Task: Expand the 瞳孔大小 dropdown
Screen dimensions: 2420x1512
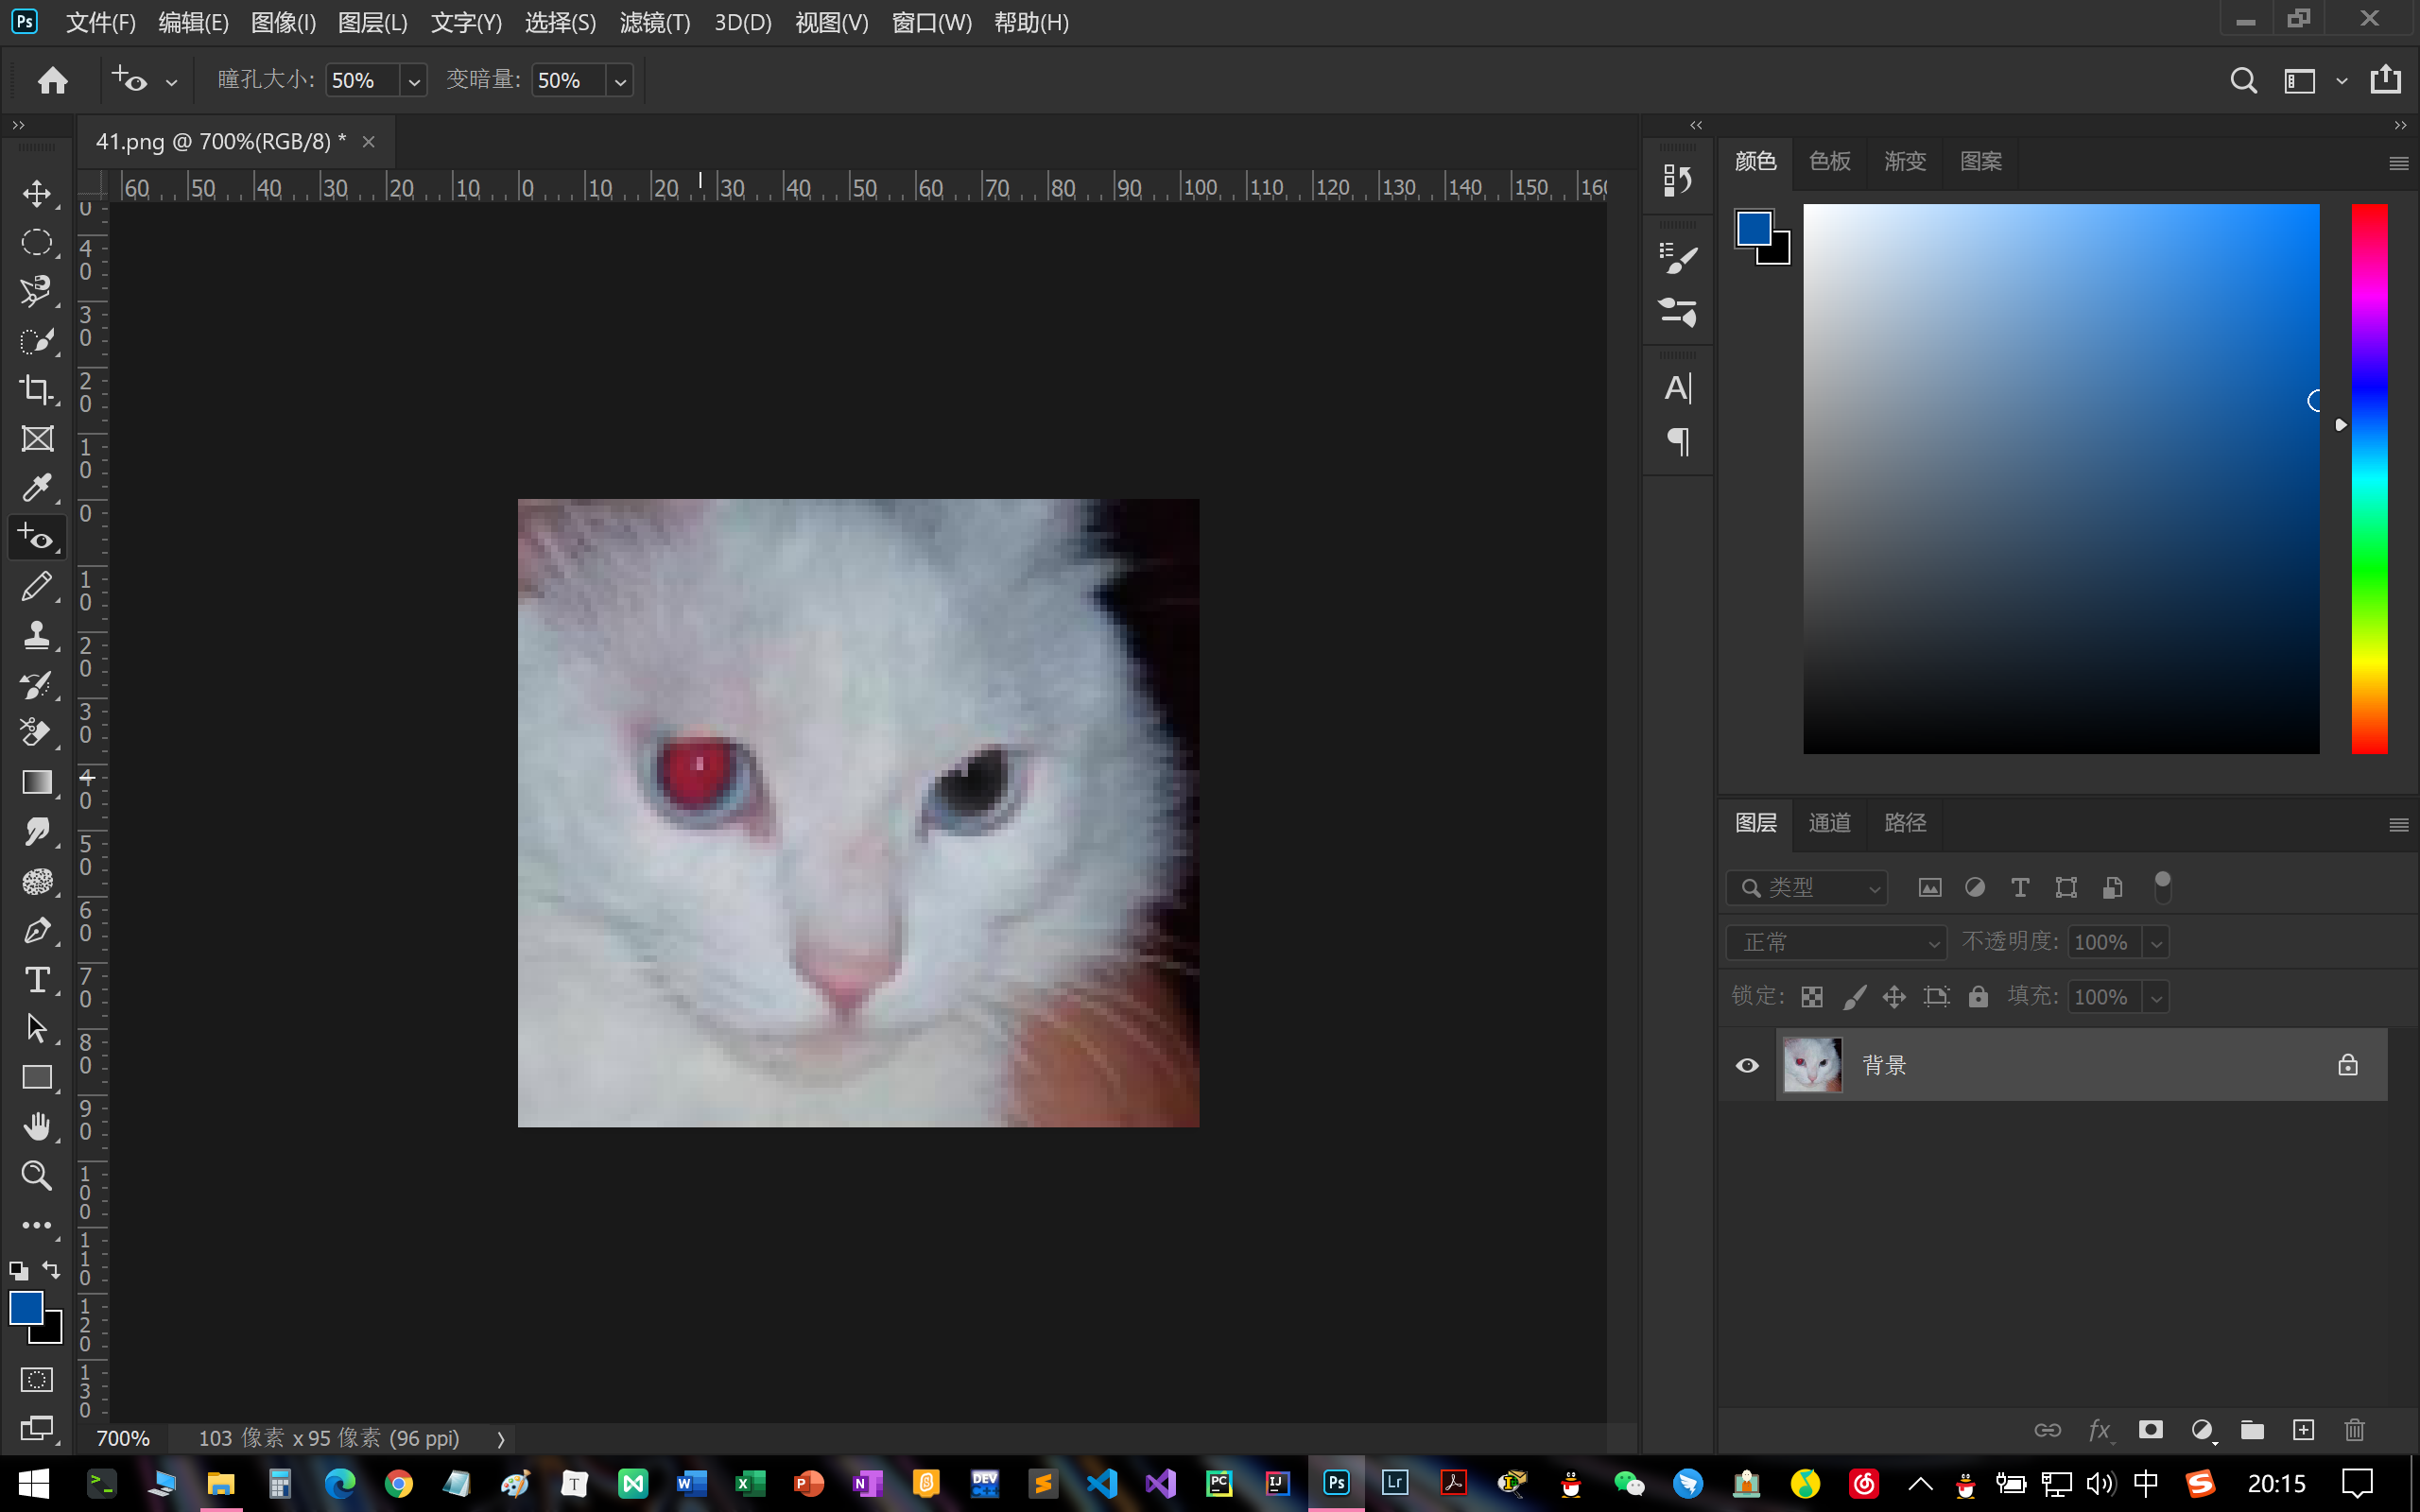Action: click(x=414, y=81)
